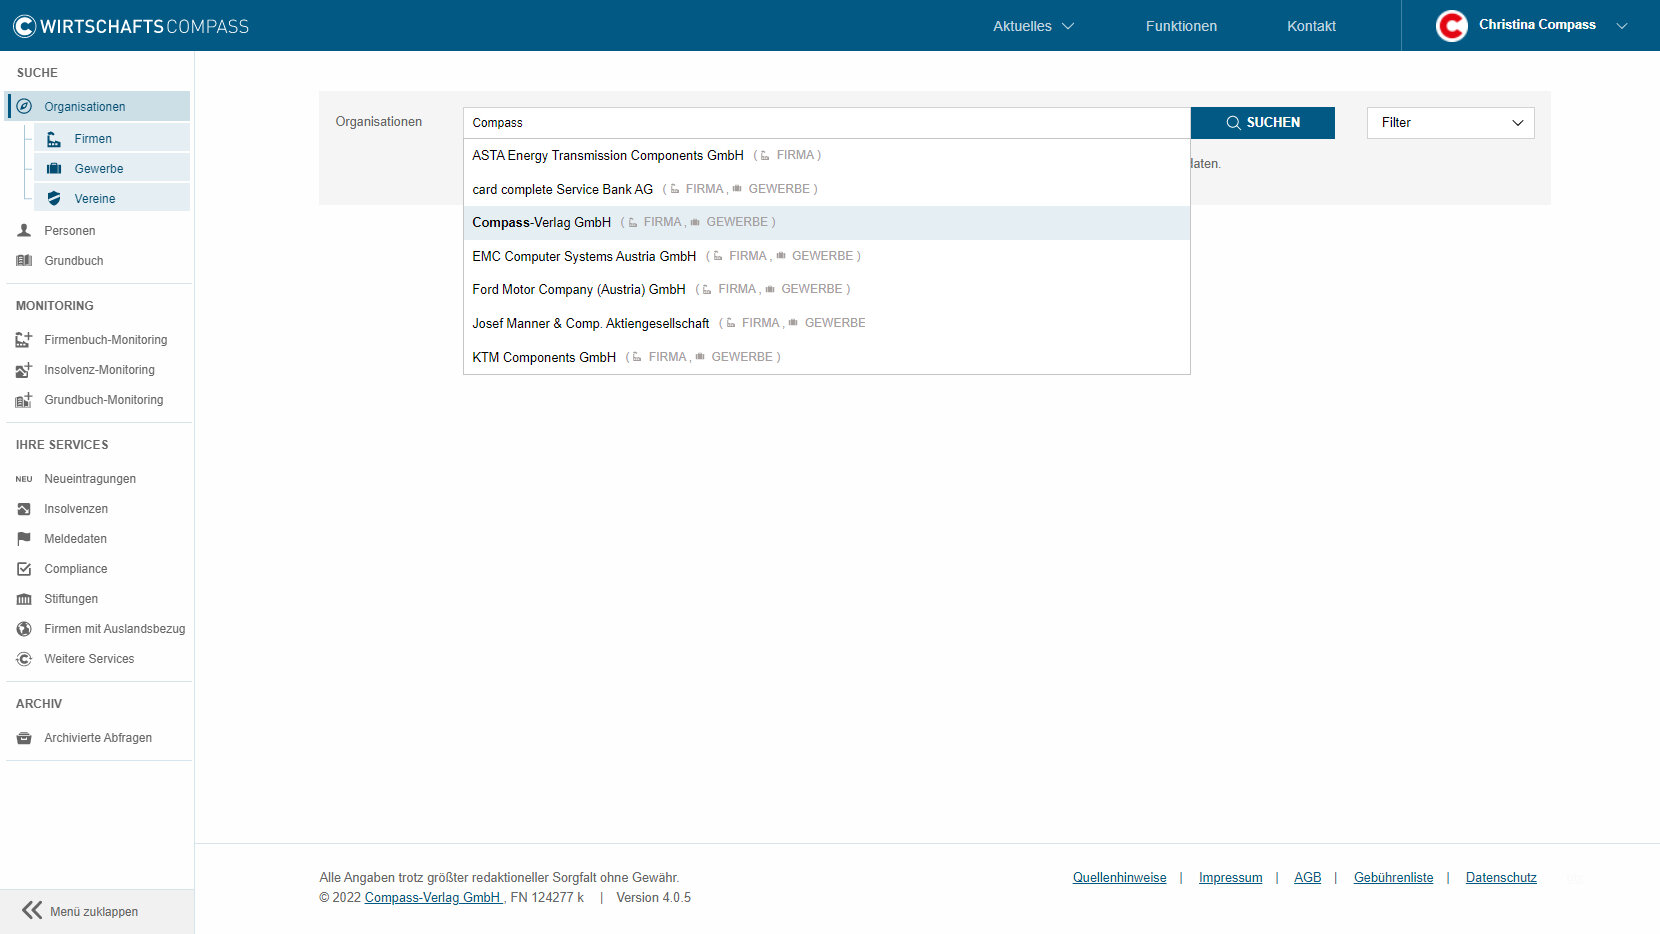Image resolution: width=1660 pixels, height=934 pixels.
Task: Open Grundbuch-Monitoring in the sidebar
Action: click(x=104, y=400)
